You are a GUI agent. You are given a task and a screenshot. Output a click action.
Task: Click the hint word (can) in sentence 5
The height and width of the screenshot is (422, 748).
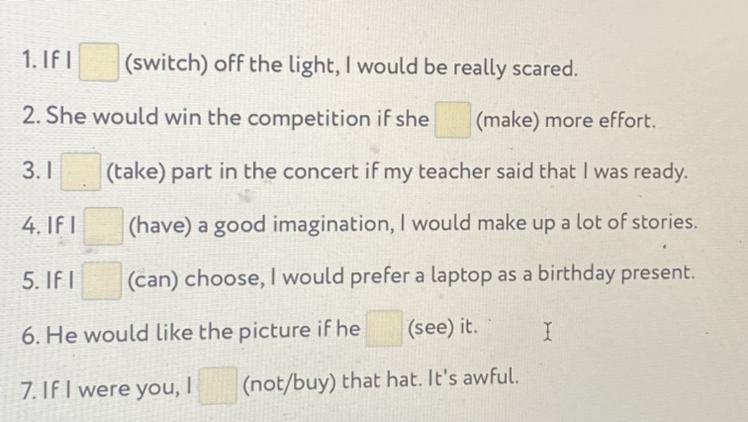[x=153, y=279]
